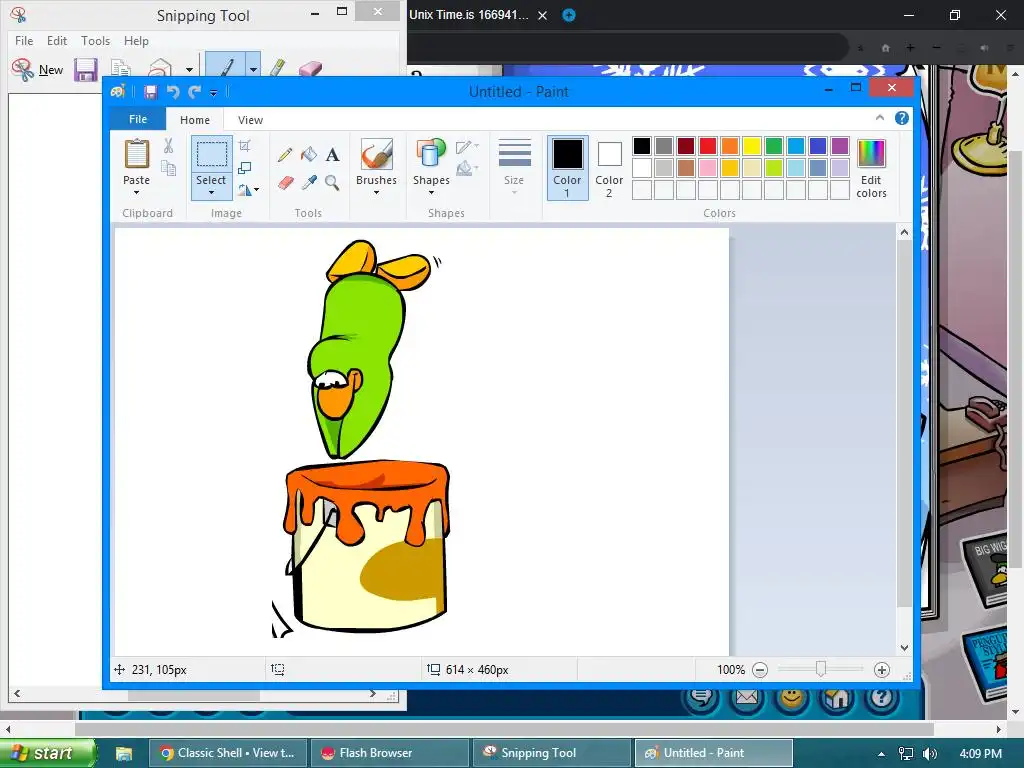The image size is (1024, 768).
Task: Collapse the Paint ribbon chevron
Action: [x=880, y=118]
